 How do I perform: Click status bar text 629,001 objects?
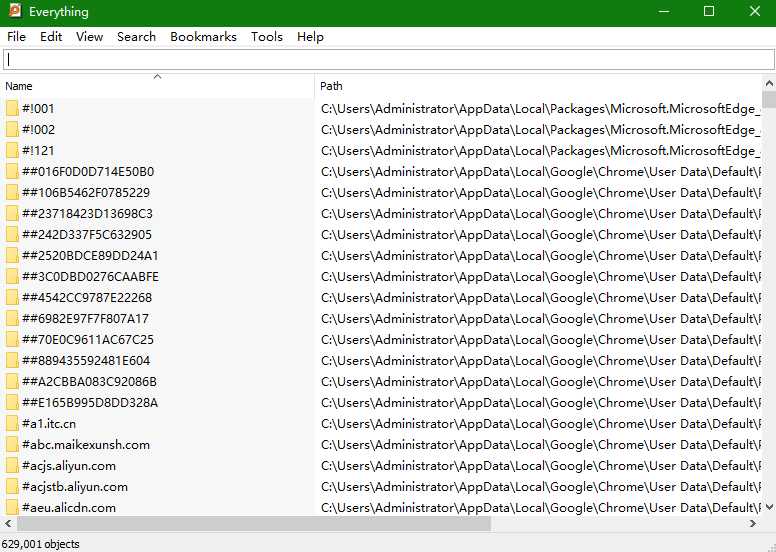[x=41, y=544]
